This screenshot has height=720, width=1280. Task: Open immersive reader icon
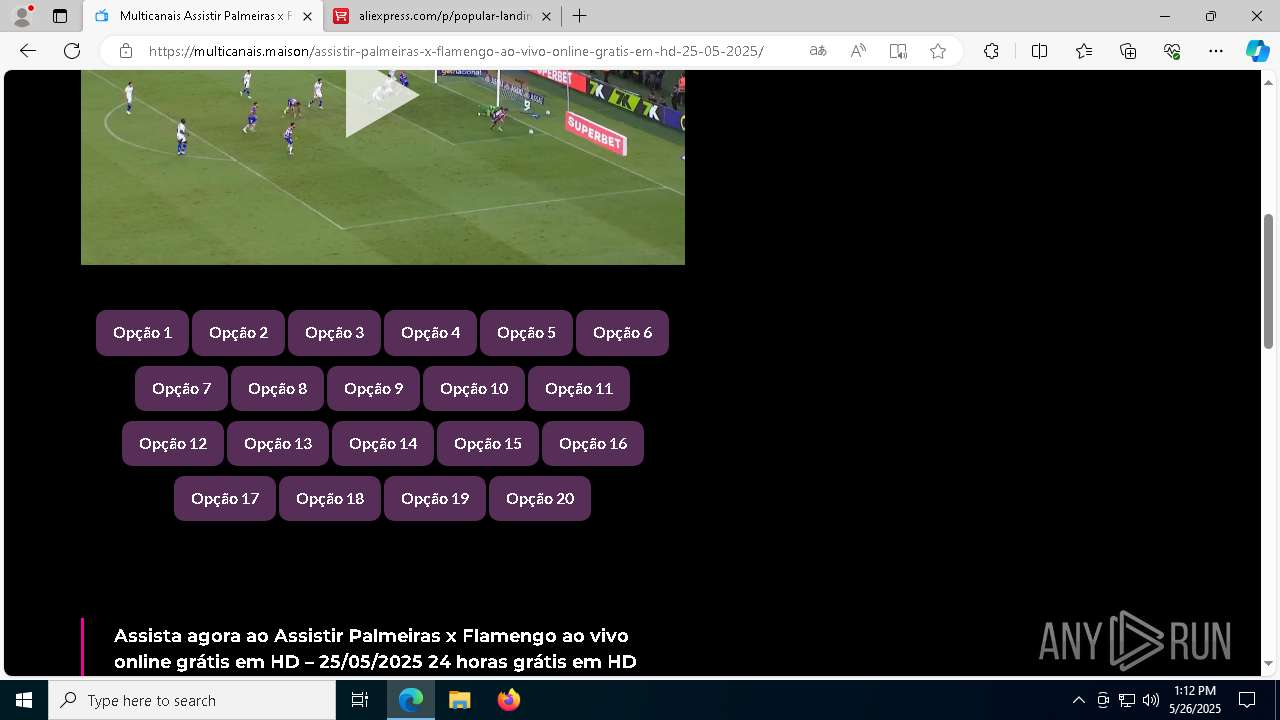coord(898,51)
